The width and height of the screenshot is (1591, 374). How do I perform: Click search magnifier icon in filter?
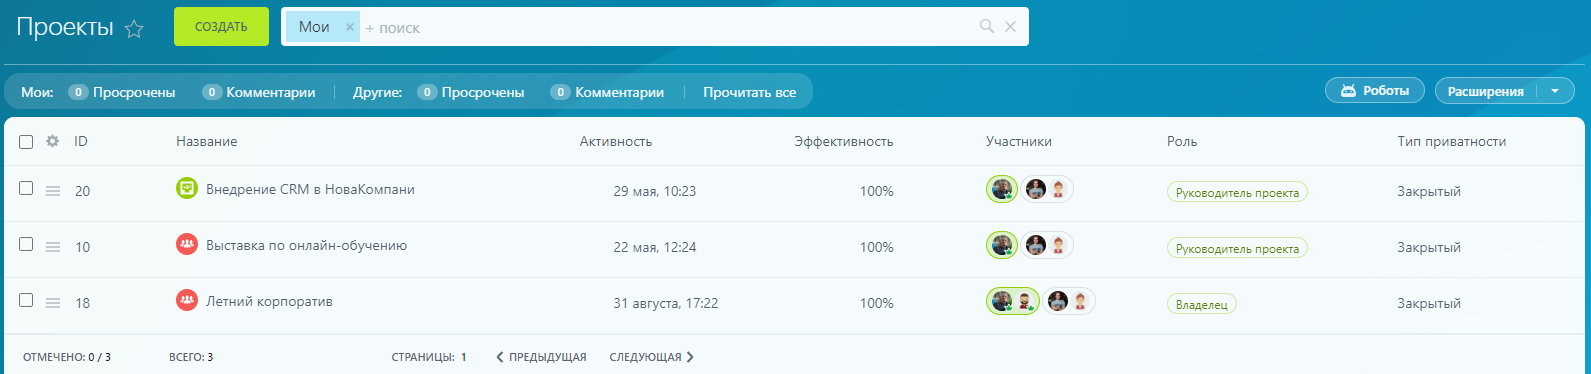[986, 26]
